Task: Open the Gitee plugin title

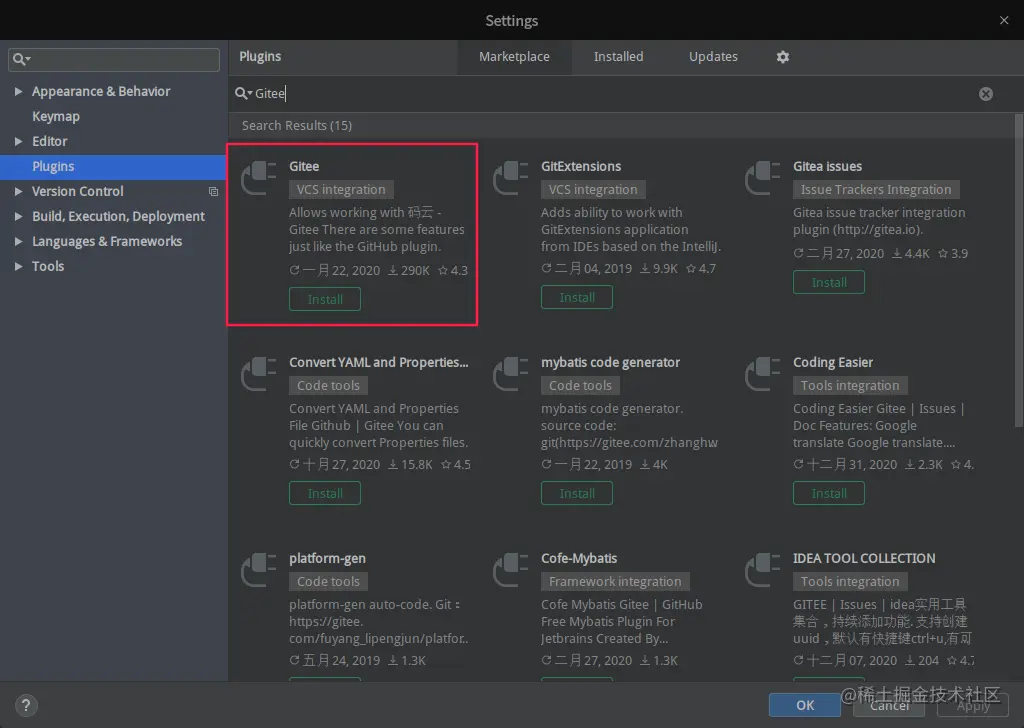Action: (x=304, y=166)
